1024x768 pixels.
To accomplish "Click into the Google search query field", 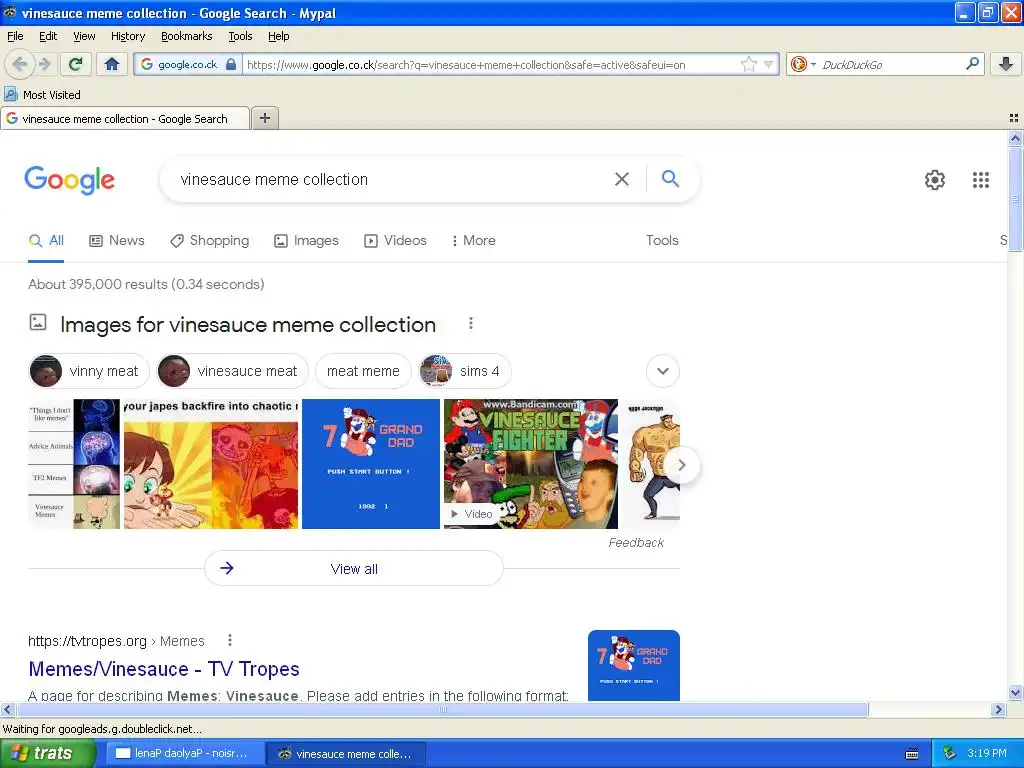I will pos(392,179).
